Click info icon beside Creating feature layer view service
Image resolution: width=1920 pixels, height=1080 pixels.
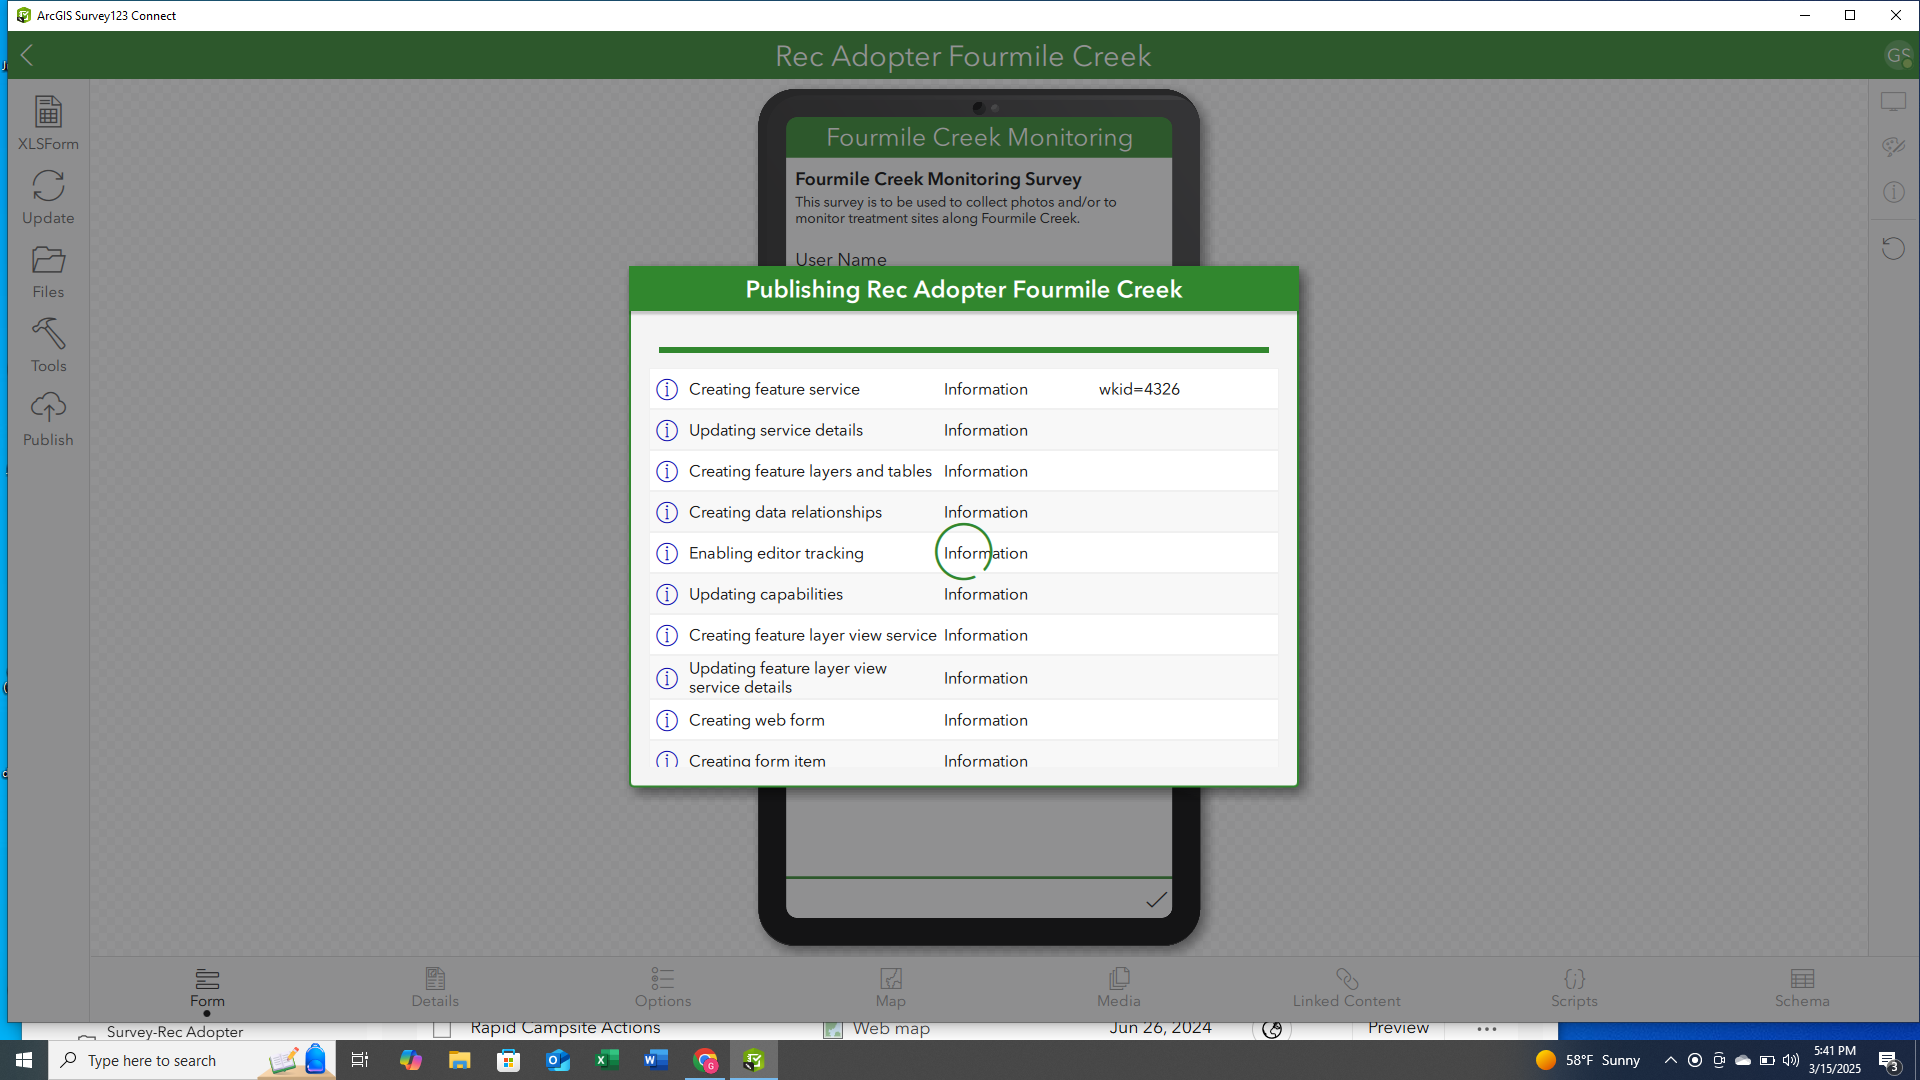[x=667, y=635]
